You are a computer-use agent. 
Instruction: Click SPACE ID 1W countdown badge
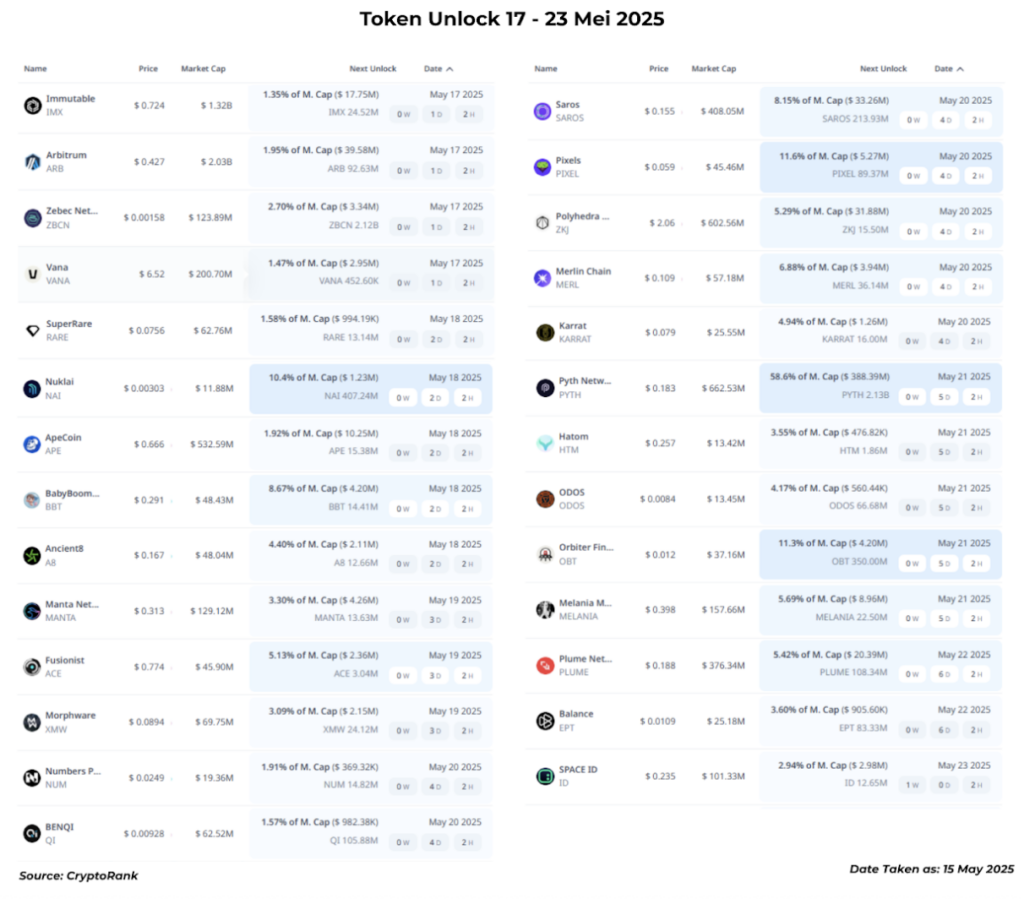tap(912, 785)
